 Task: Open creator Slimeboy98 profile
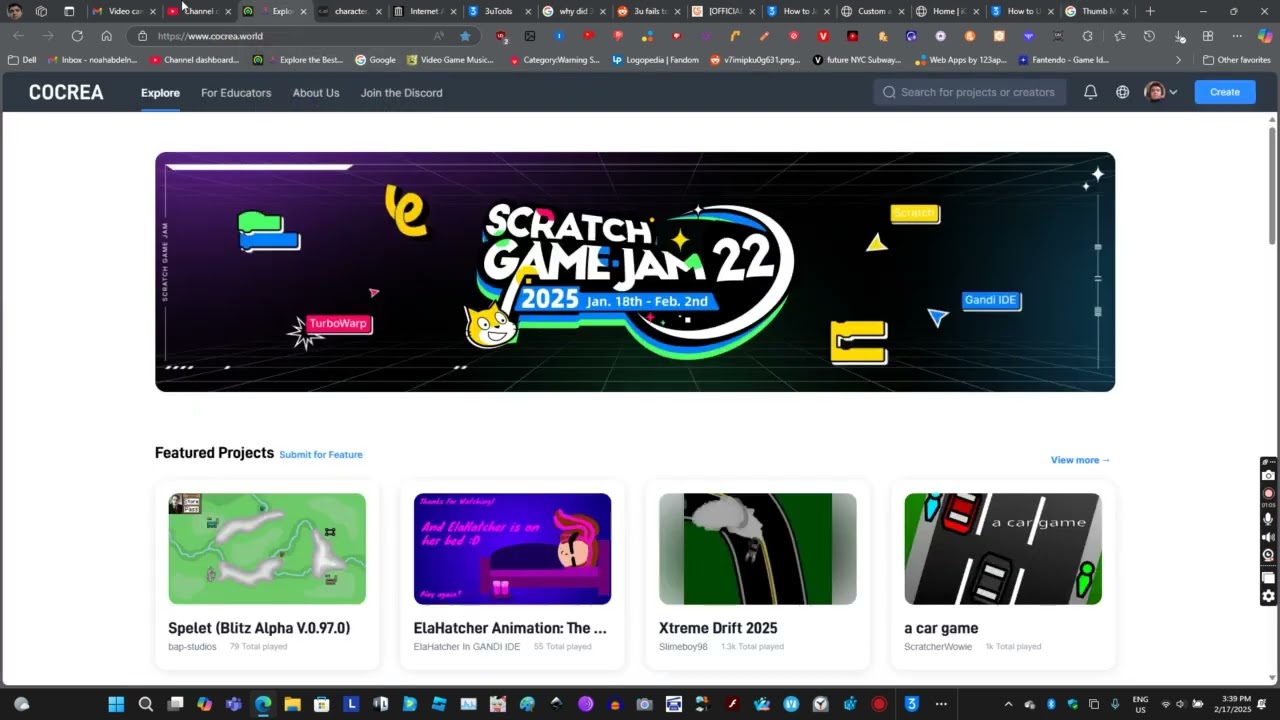click(683, 647)
